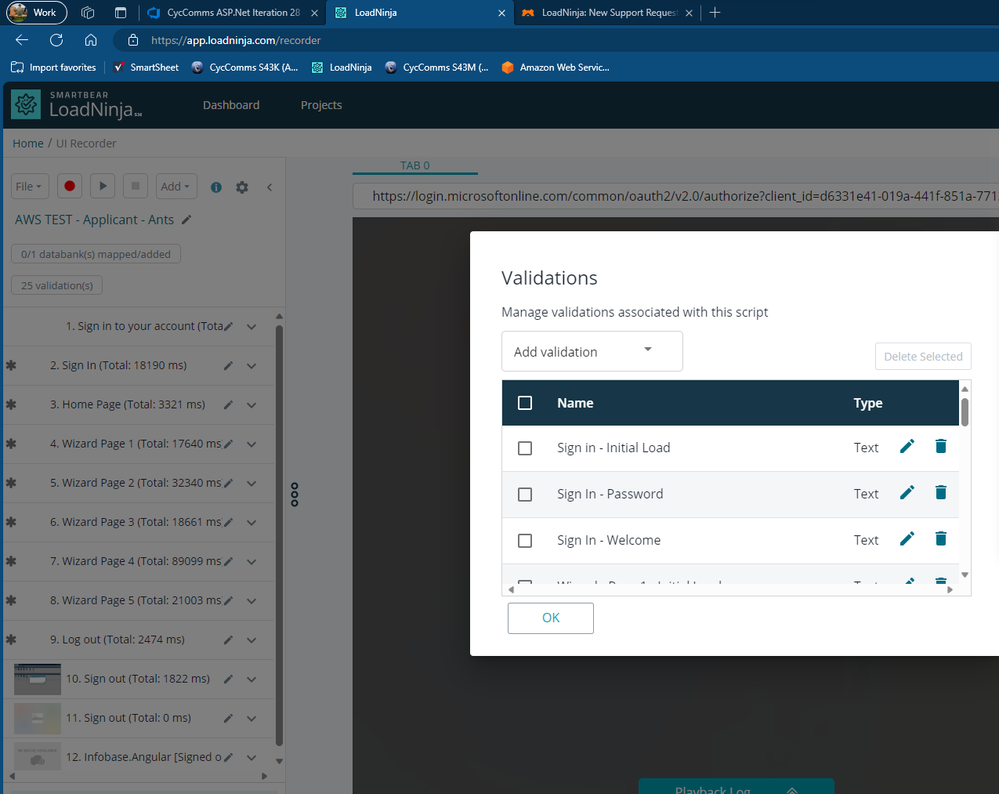Edit the Sign in - Initial Load validation
This screenshot has width=999, height=794.
(x=907, y=447)
